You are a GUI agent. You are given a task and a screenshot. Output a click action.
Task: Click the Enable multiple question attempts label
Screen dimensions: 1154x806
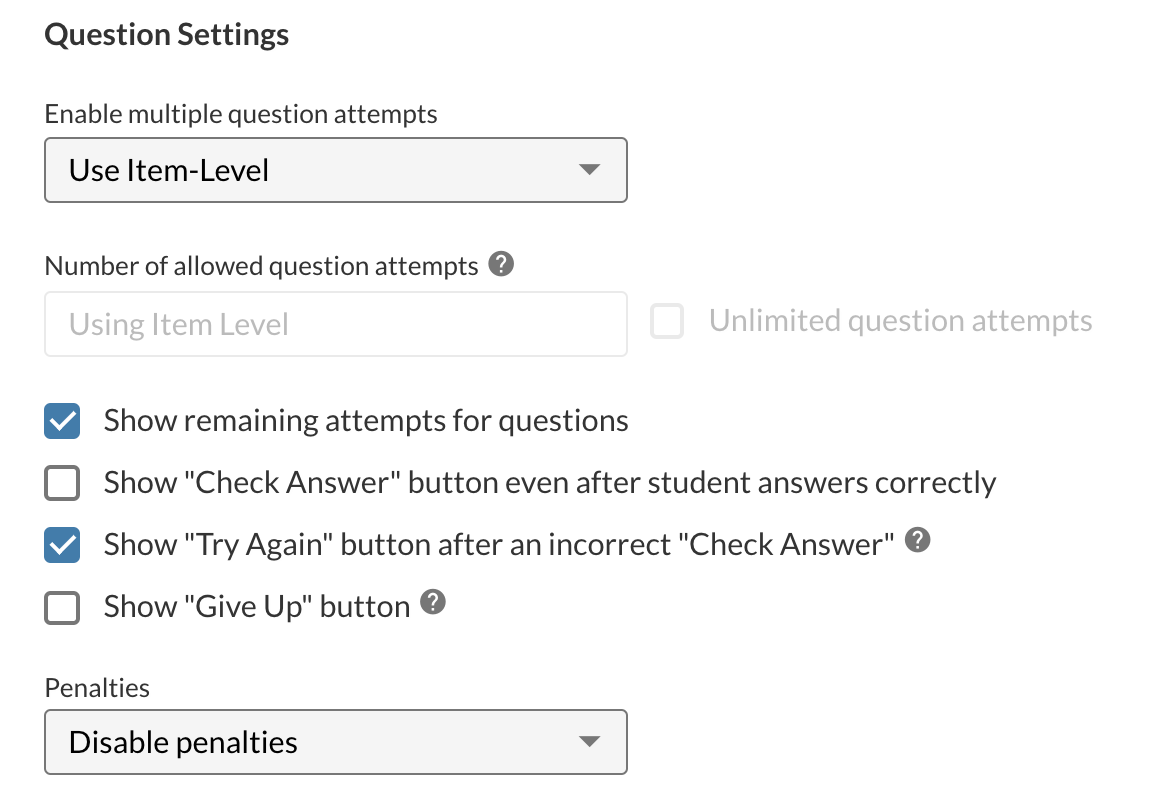click(x=240, y=113)
